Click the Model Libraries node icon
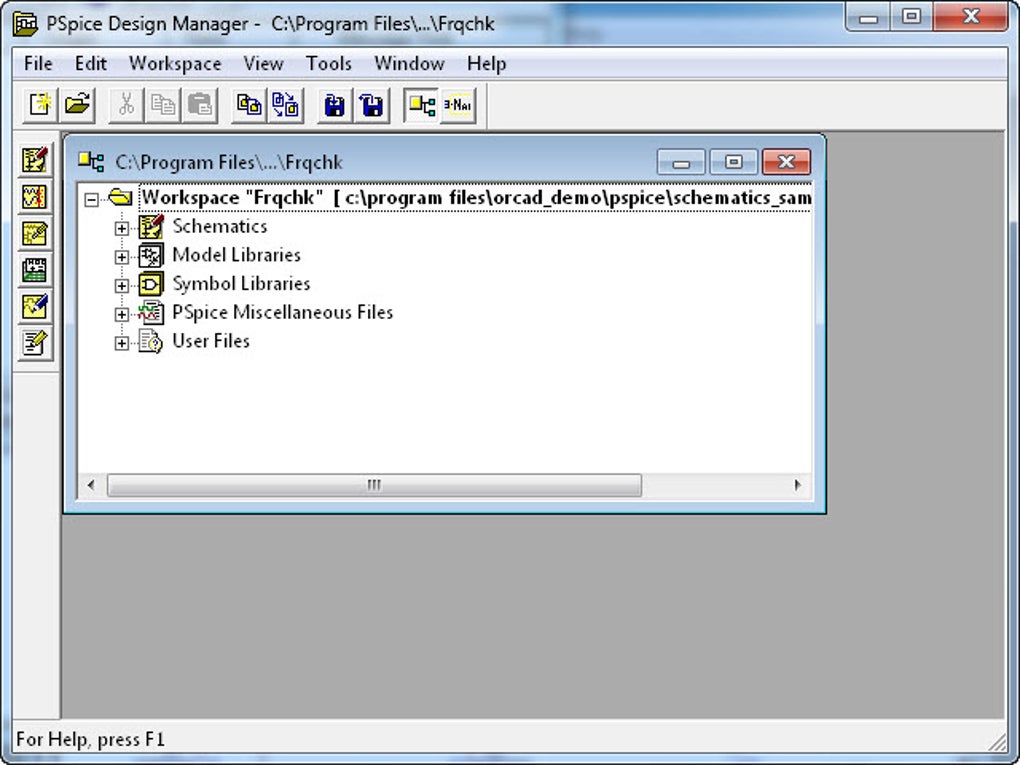This screenshot has height=765, width=1020. [151, 256]
